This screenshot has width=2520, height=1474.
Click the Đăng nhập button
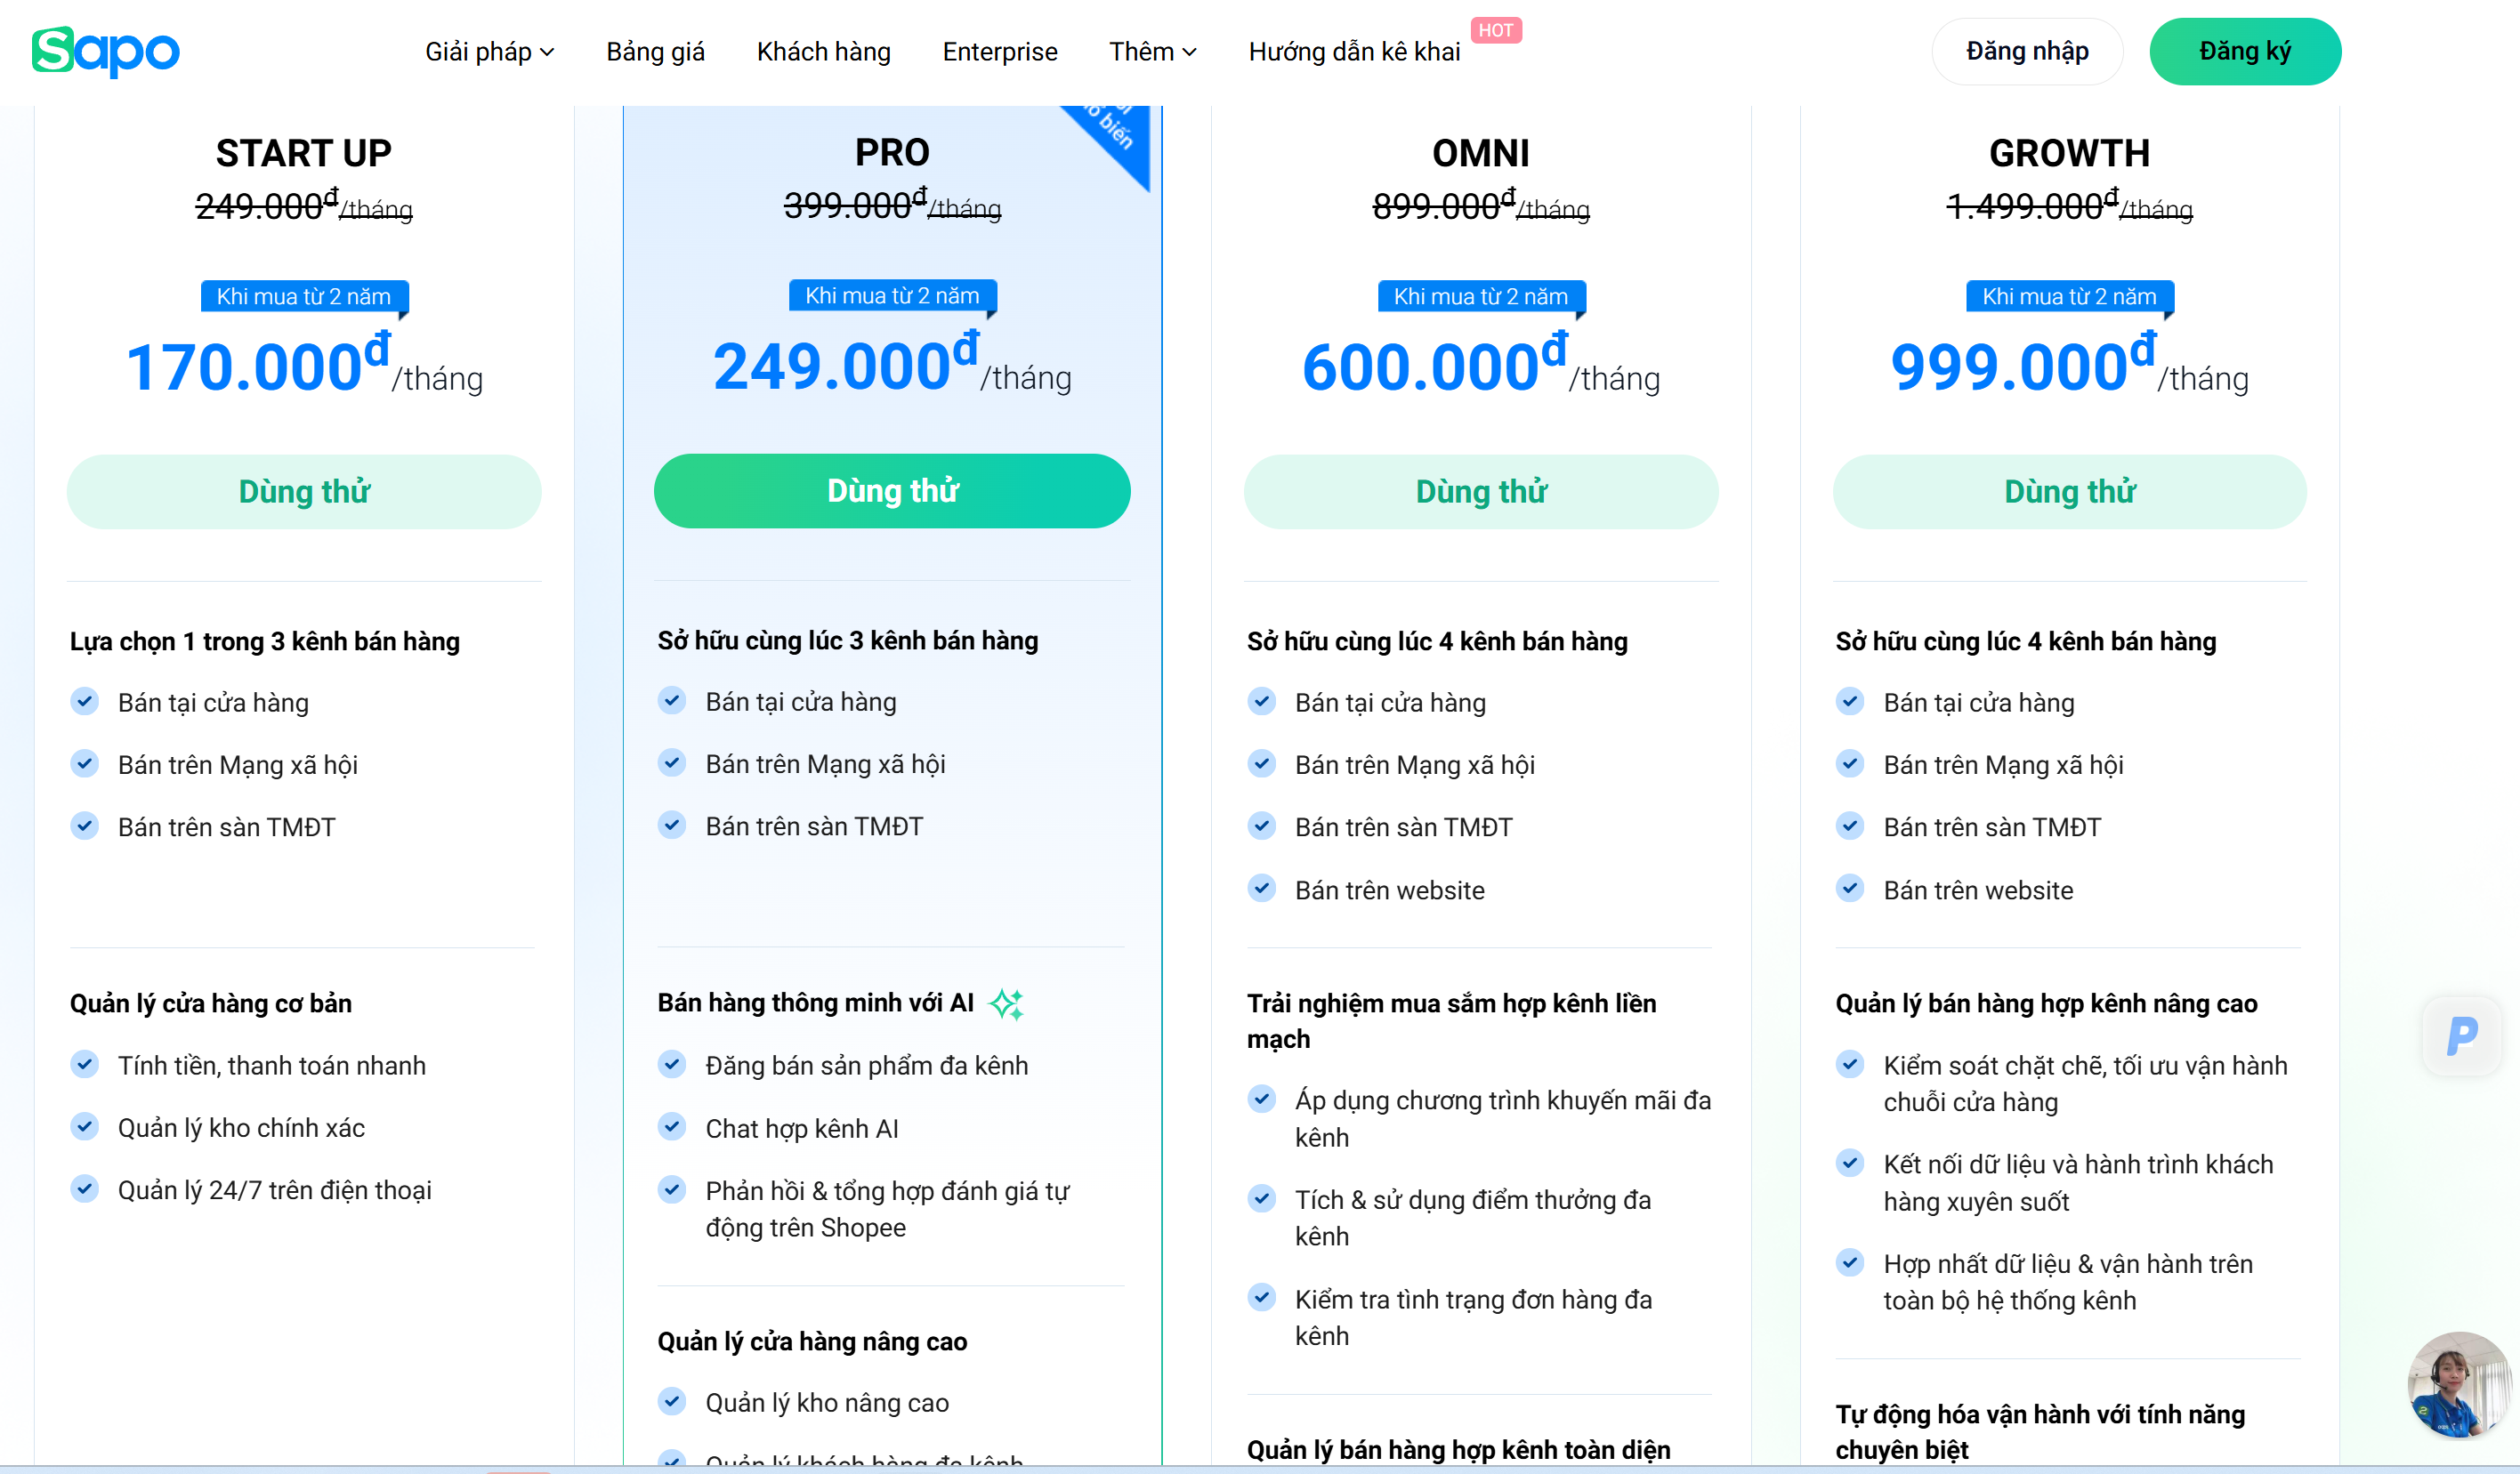point(2026,52)
